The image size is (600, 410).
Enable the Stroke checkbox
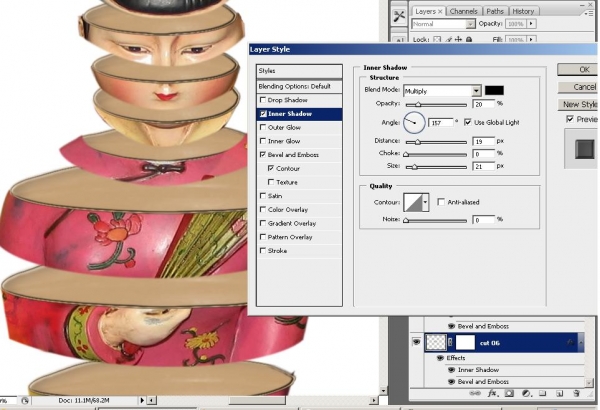263,250
